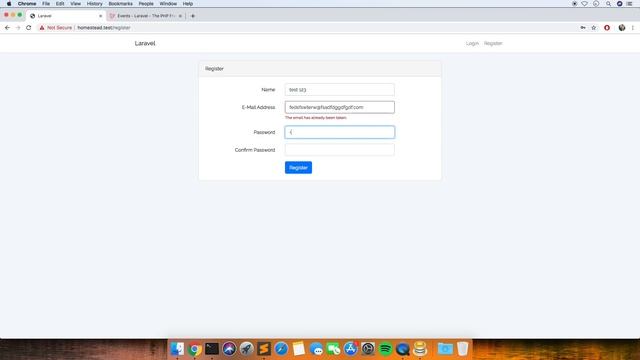Open System Preferences from the dock
This screenshot has height=360, width=640.
pyautogui.click(x=368, y=349)
